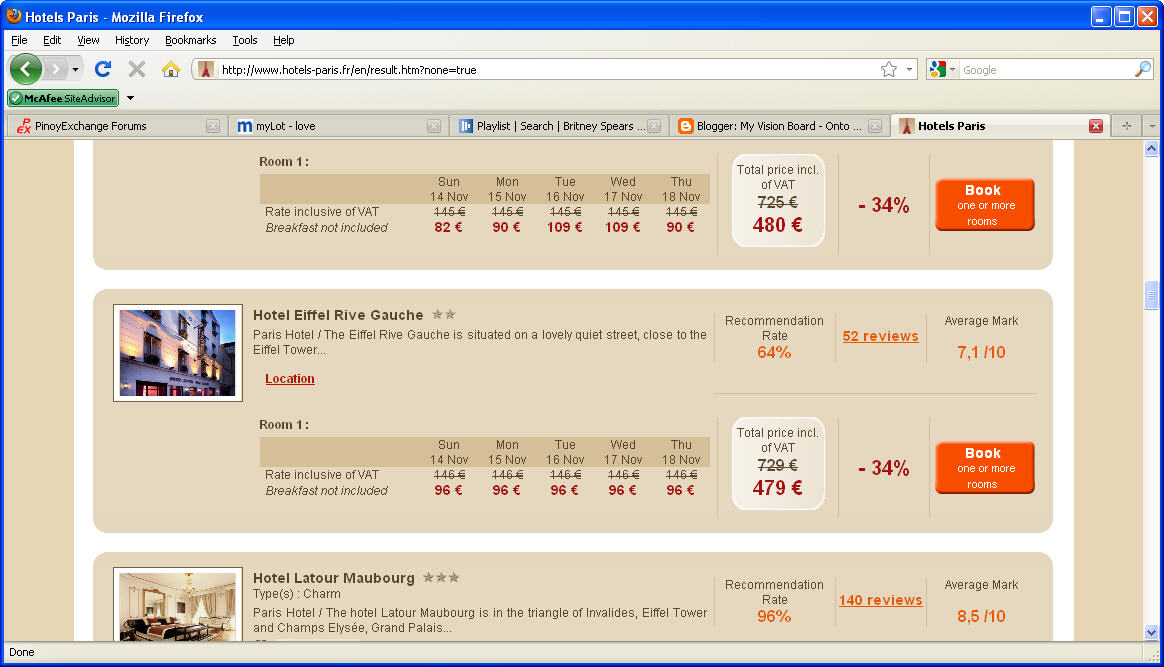View the Location of Hotel Eiffel Rive Gauche

(289, 378)
